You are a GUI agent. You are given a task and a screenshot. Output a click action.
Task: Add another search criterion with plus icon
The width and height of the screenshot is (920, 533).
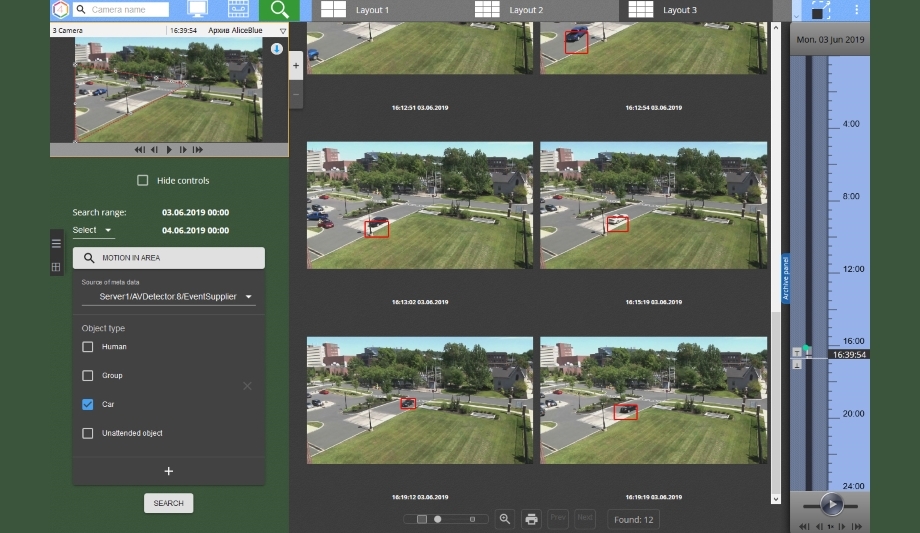pyautogui.click(x=168, y=471)
